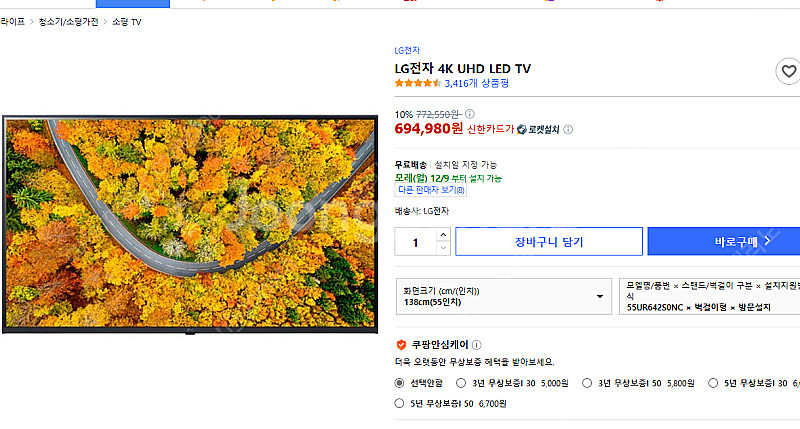Click the star rating icons
800x429 pixels.
click(417, 83)
